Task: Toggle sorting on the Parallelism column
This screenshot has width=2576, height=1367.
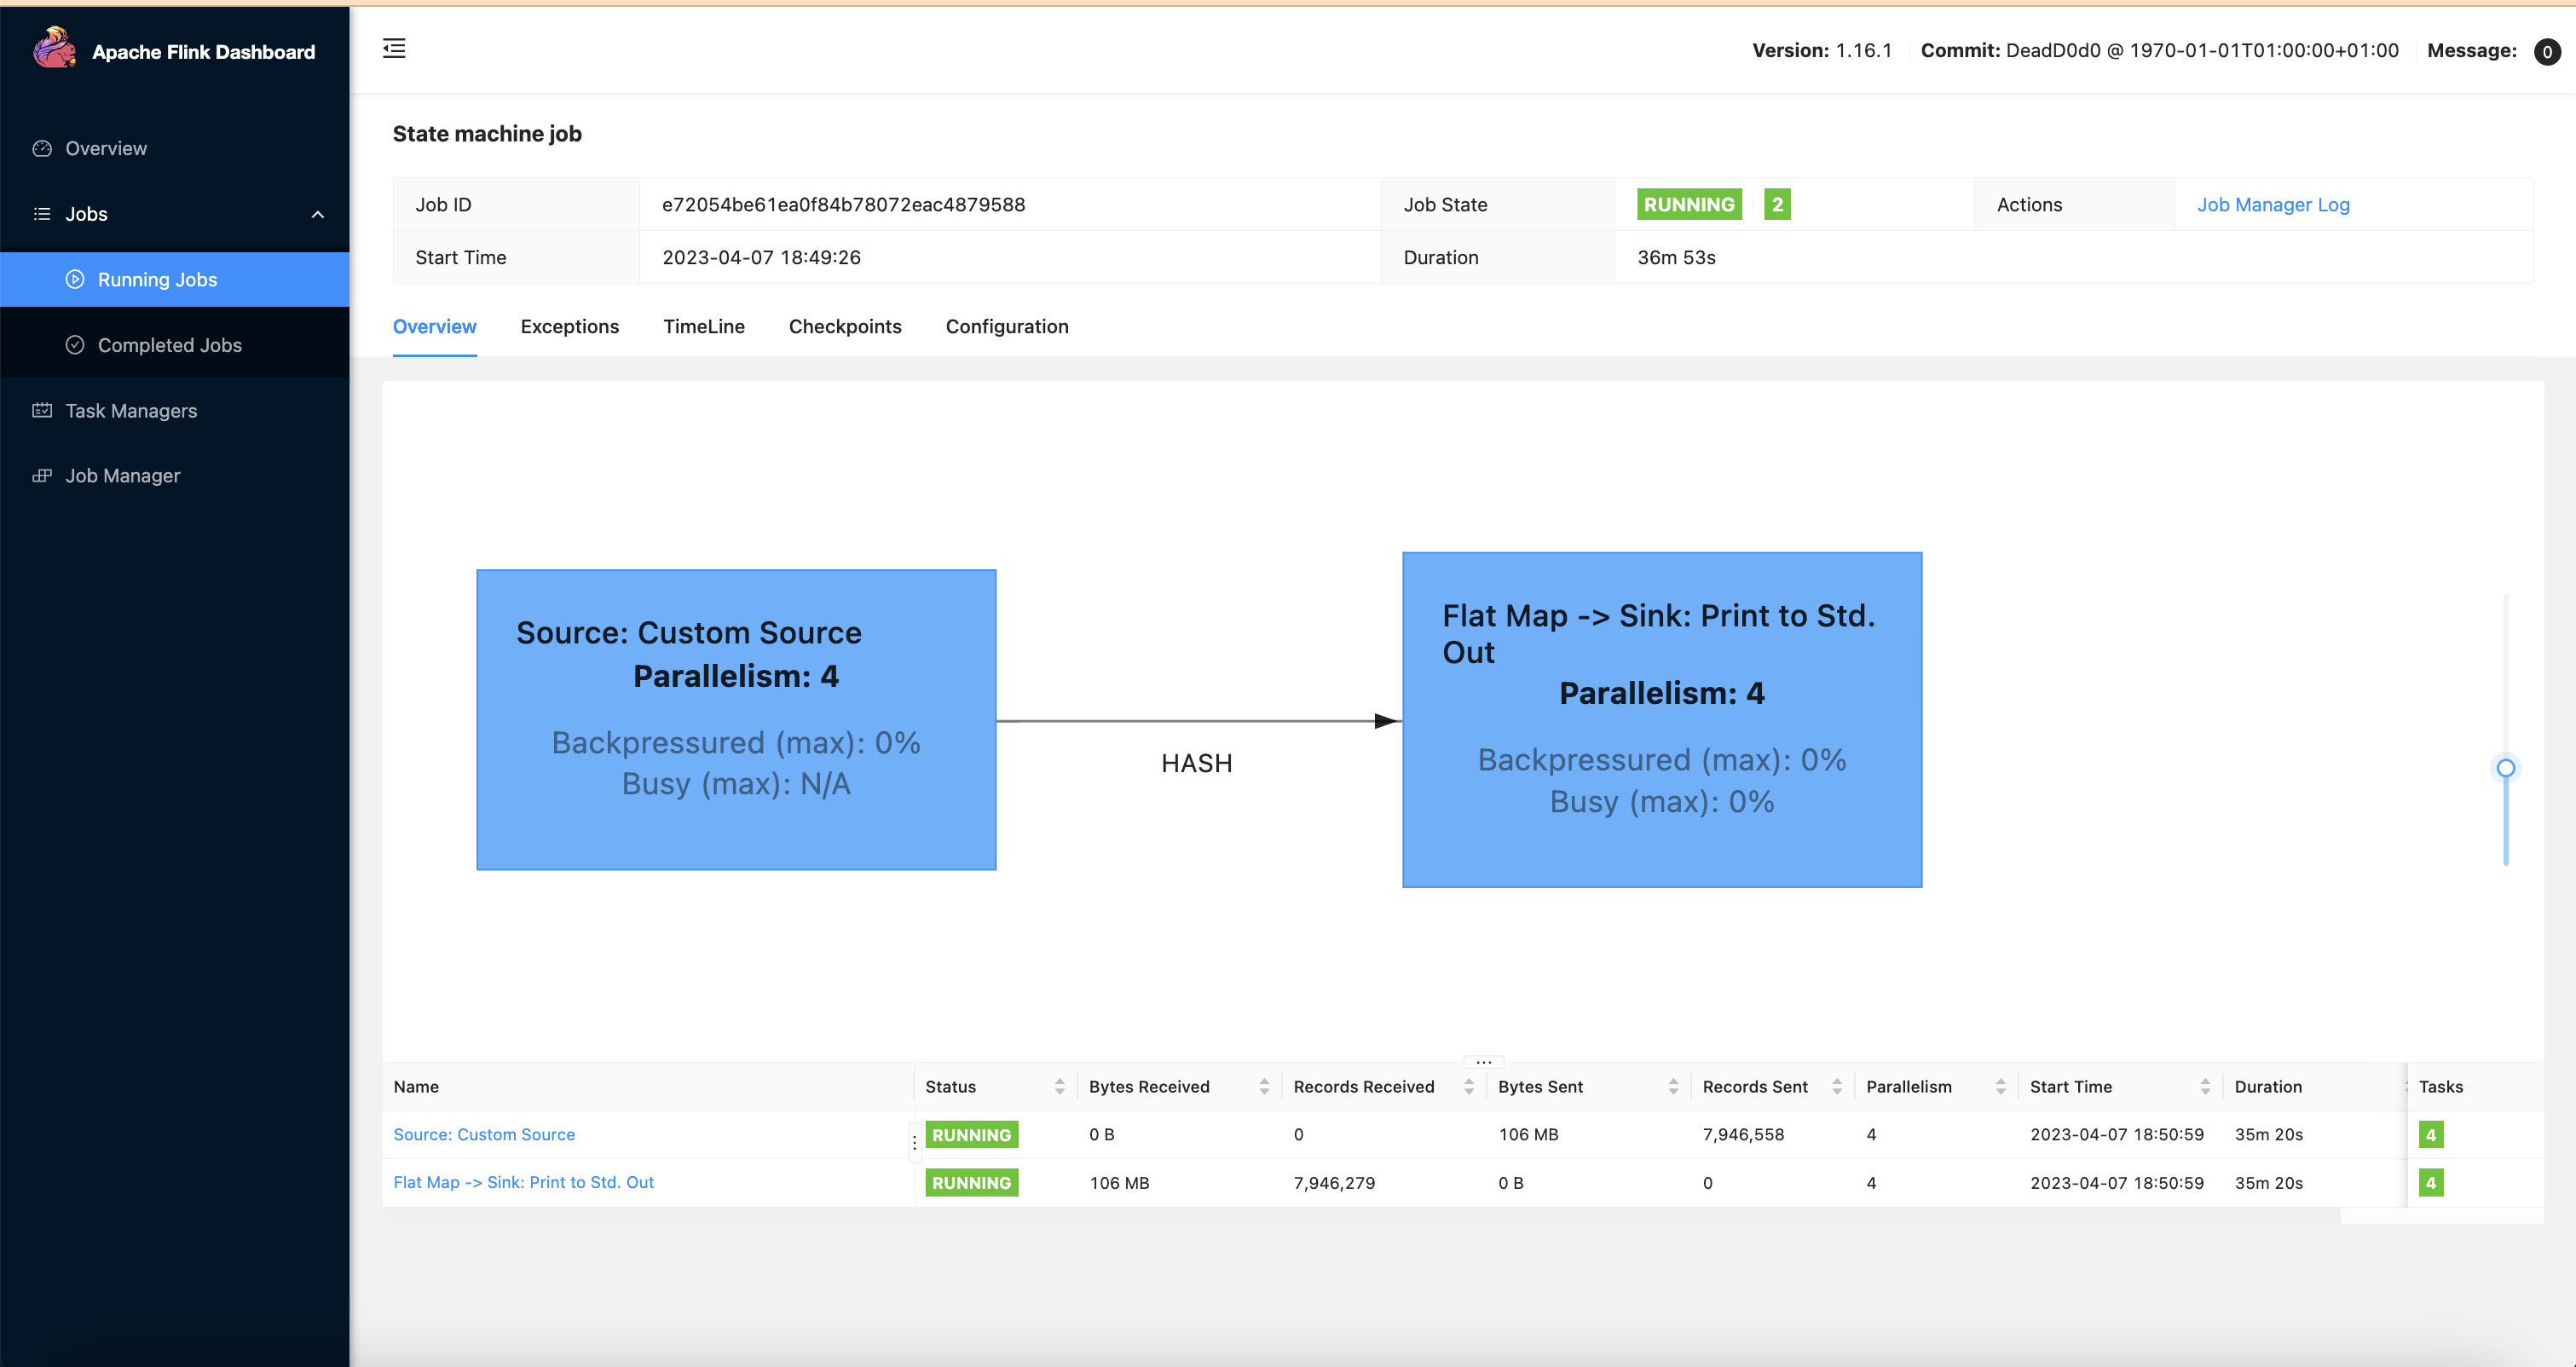Action: 2000,1086
